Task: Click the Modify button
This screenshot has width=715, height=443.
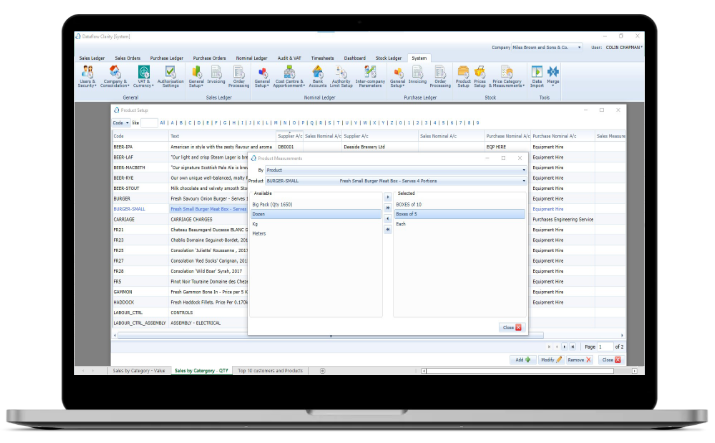Action: [x=551, y=360]
